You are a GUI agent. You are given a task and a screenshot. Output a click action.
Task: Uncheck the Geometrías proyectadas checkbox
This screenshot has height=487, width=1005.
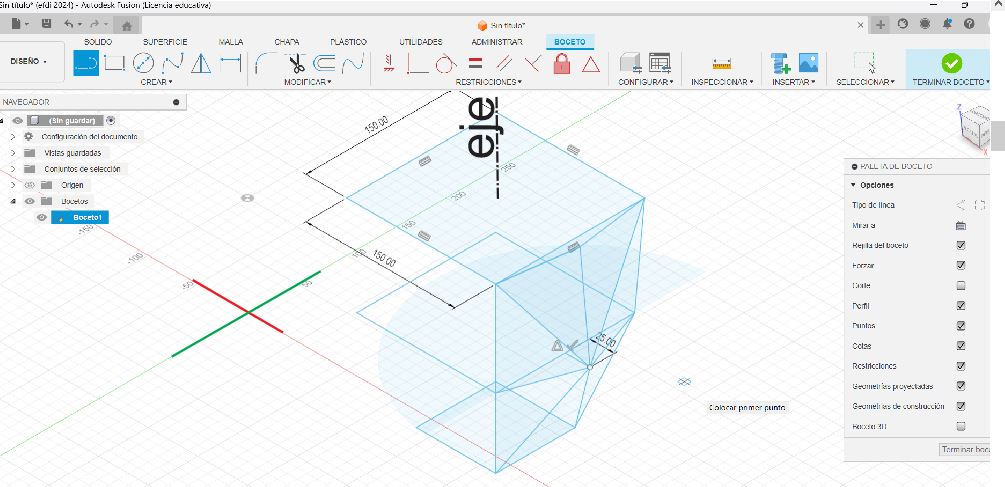click(x=961, y=386)
